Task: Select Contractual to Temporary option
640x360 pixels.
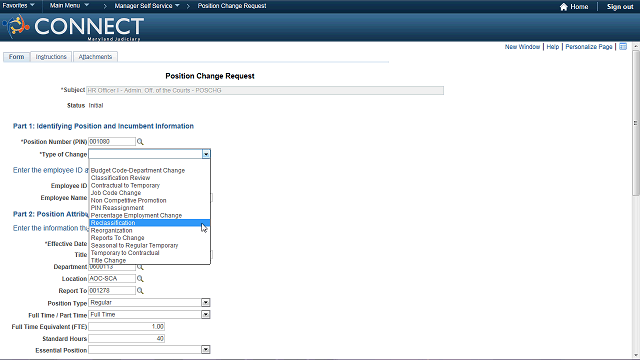Action: (149, 185)
